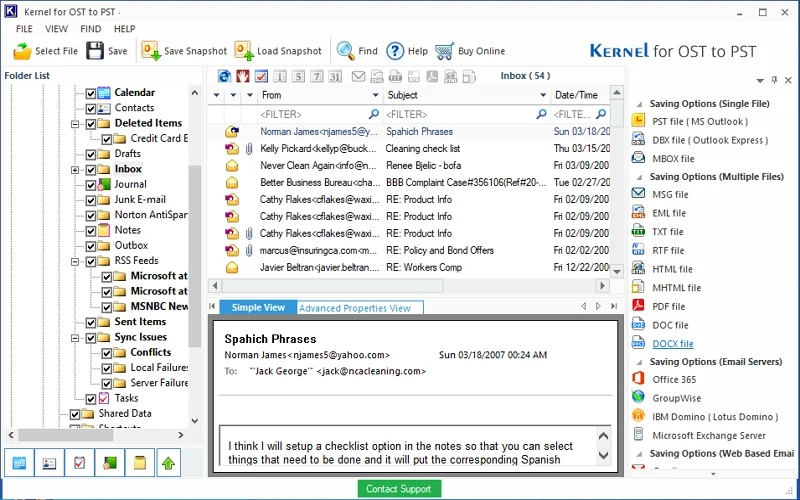Click the Save Snapshot icon
This screenshot has width=800, height=500.
click(x=151, y=51)
